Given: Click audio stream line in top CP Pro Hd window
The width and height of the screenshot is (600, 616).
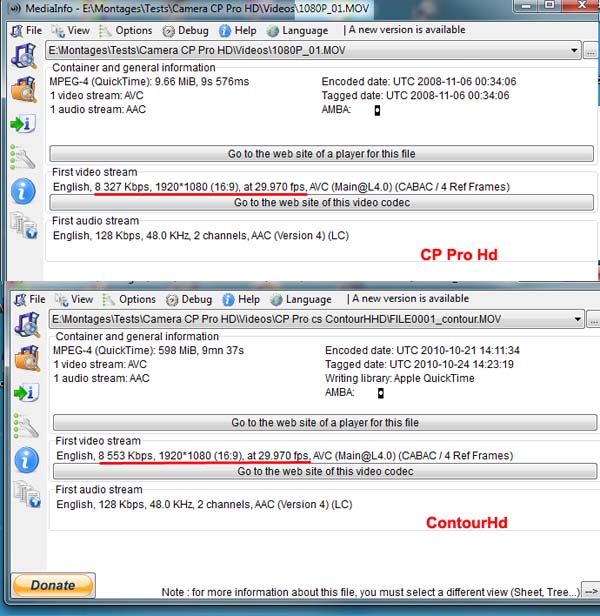Looking at the screenshot, I should pos(201,236).
